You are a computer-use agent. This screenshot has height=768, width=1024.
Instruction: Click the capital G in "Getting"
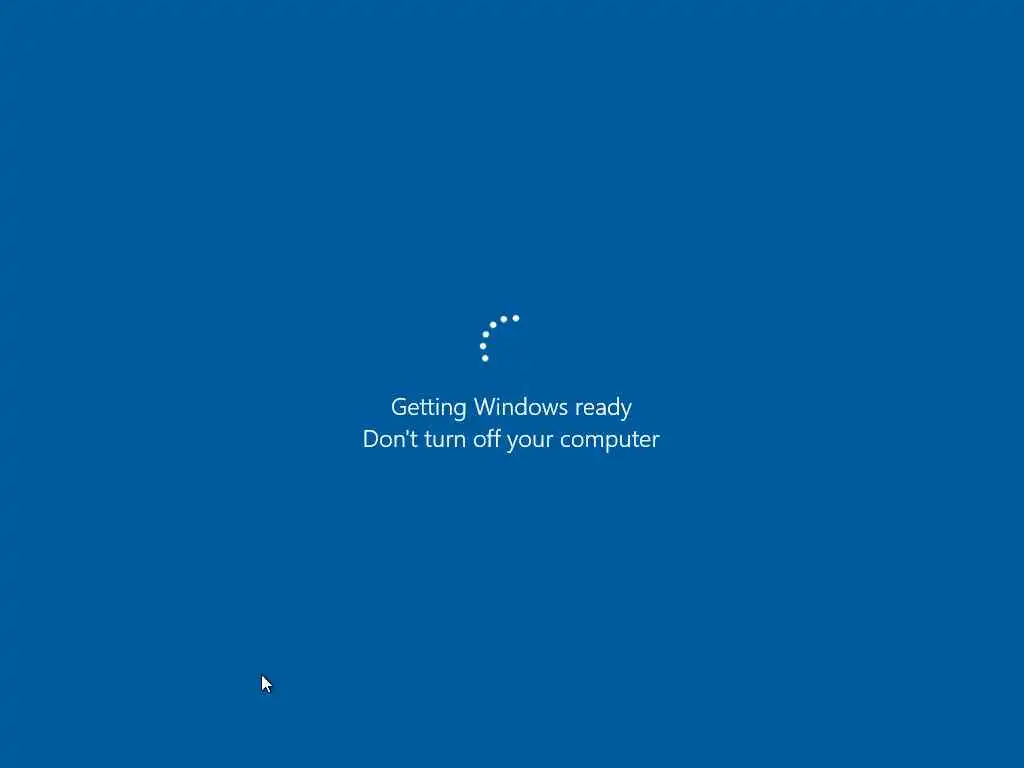(400, 407)
